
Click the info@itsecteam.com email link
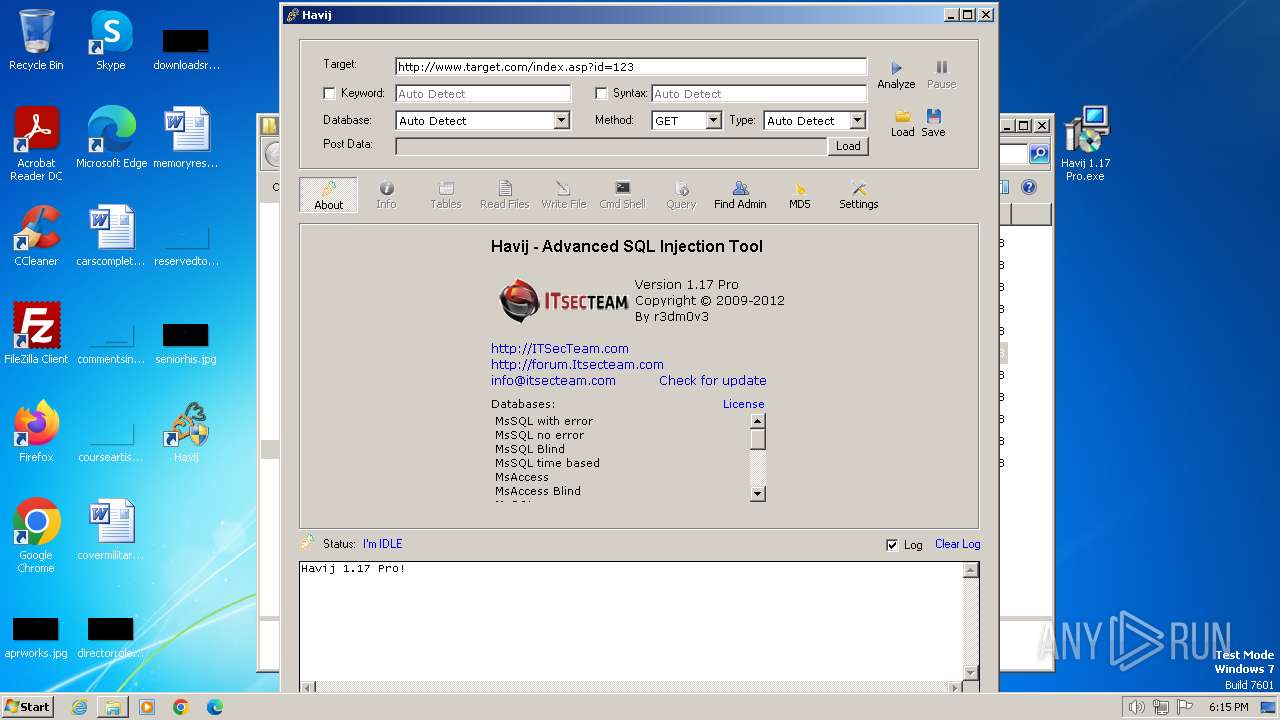(x=553, y=380)
